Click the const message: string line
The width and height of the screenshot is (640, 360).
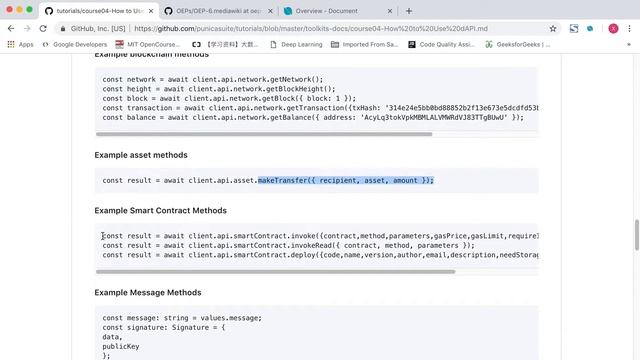click(182, 318)
